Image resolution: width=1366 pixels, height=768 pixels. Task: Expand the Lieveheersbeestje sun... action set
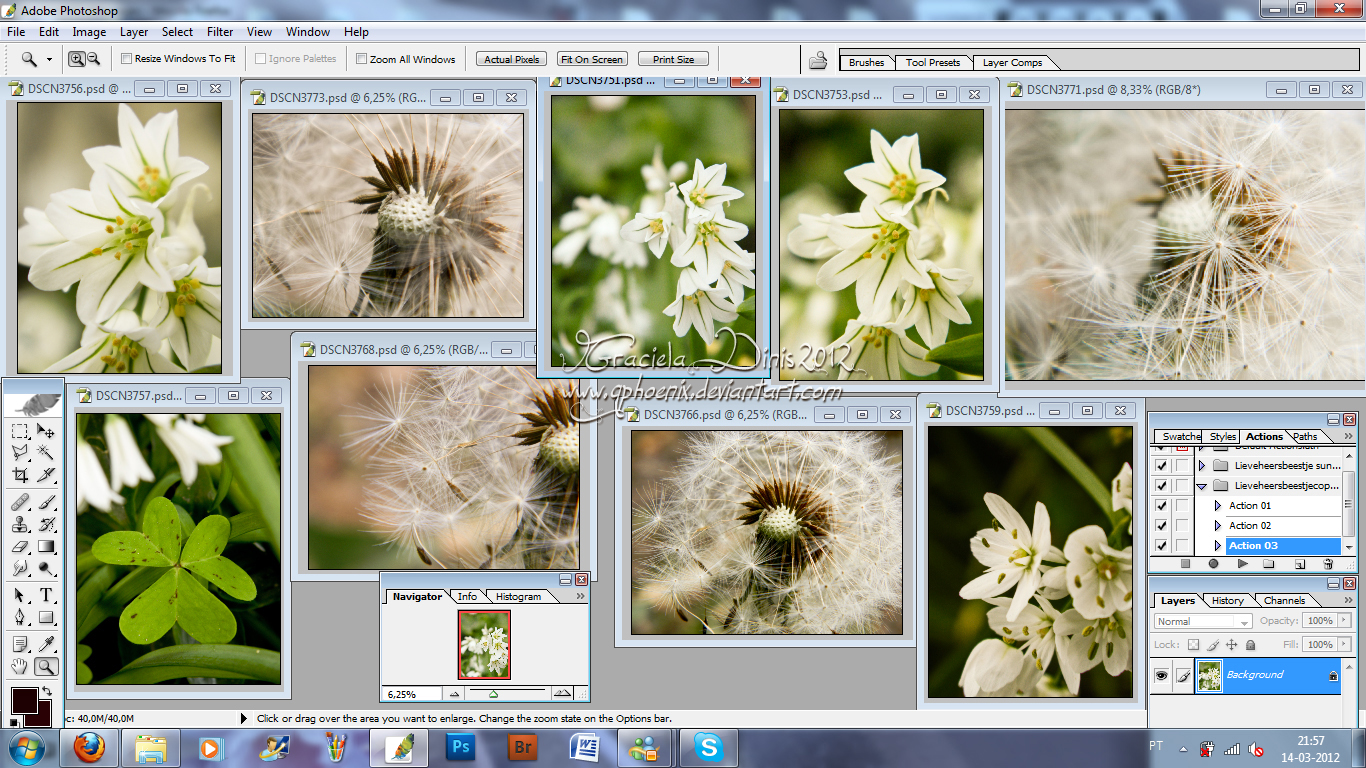click(1201, 466)
